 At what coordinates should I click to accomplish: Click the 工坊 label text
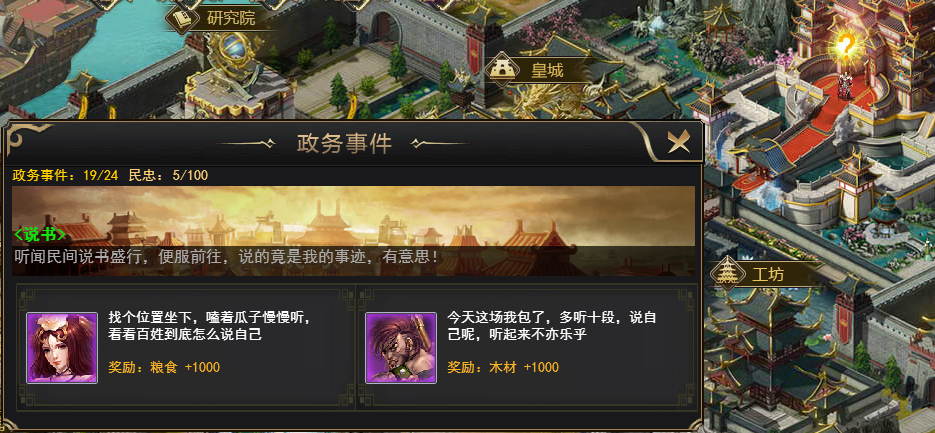click(x=768, y=274)
